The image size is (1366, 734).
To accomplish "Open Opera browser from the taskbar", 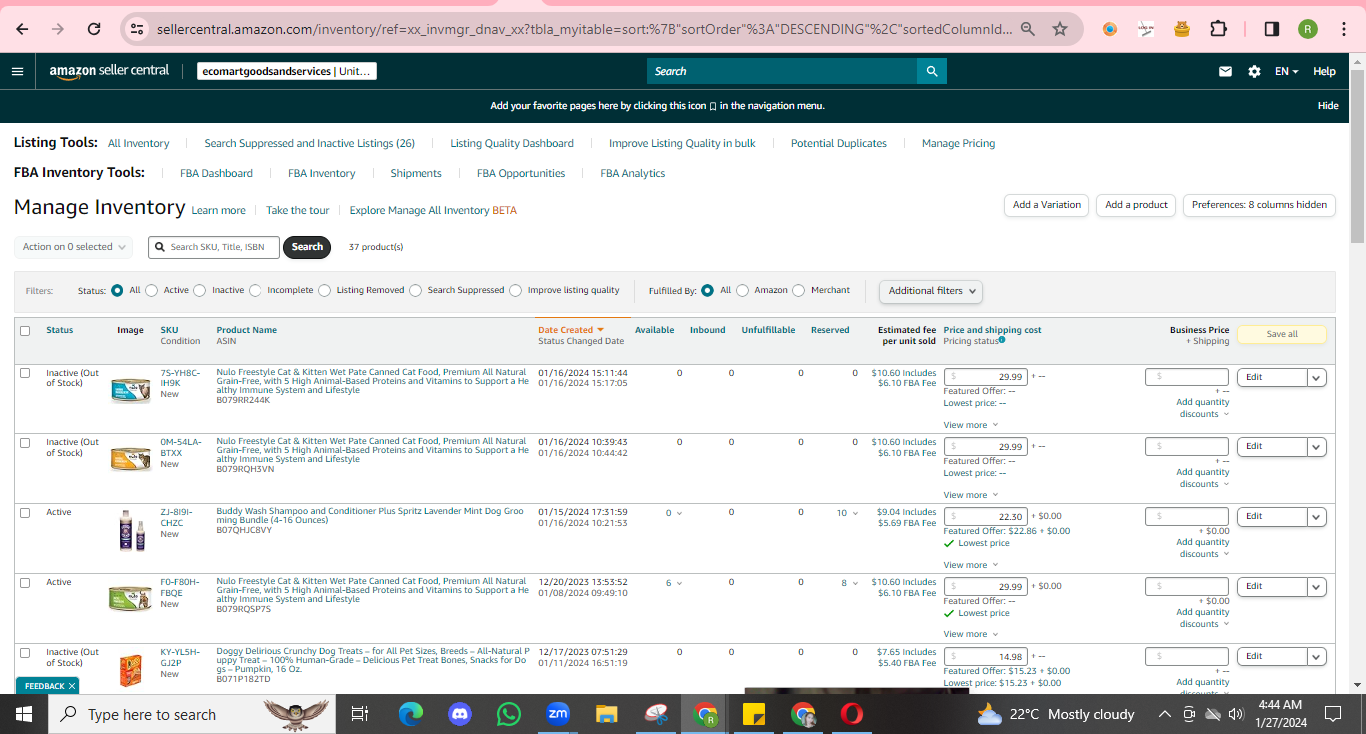I will (852, 714).
